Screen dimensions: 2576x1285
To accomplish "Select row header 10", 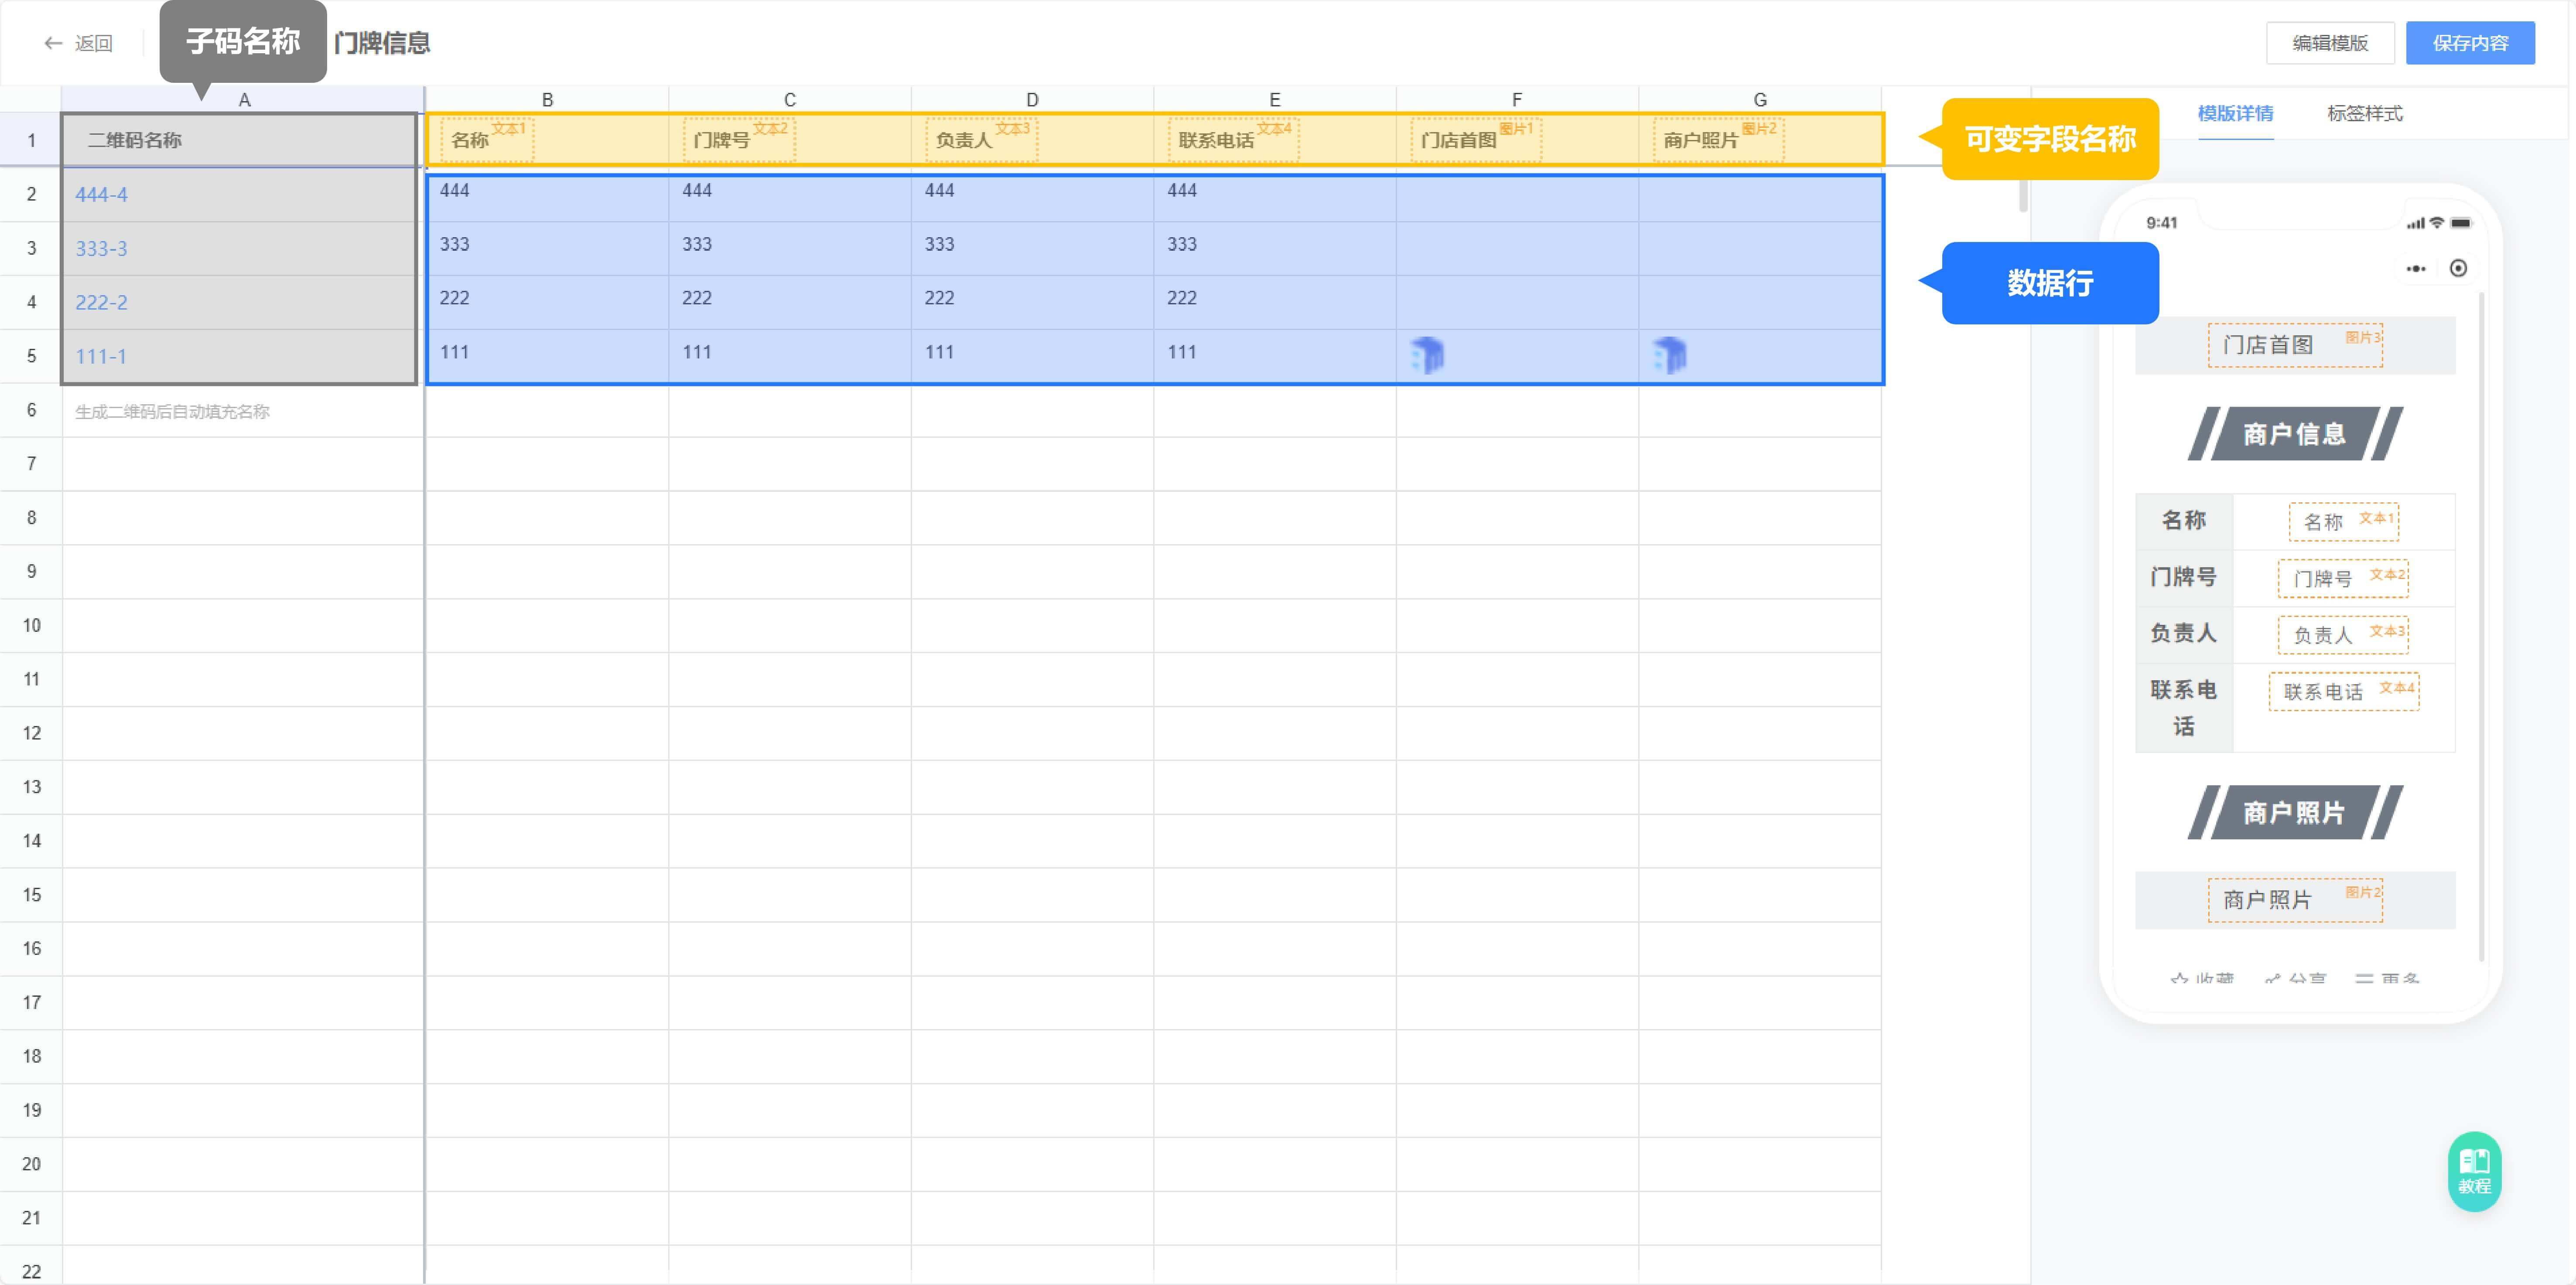I will (31, 625).
